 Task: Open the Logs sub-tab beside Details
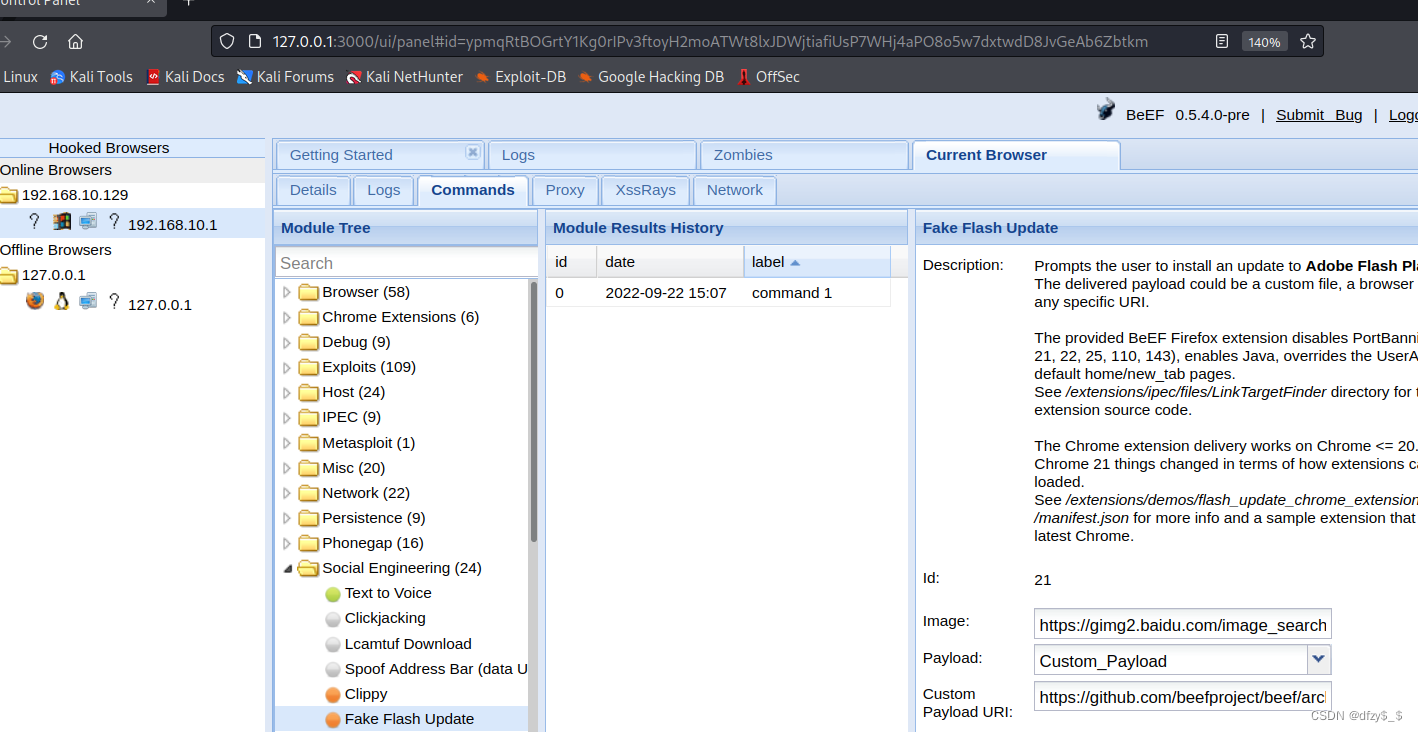383,190
